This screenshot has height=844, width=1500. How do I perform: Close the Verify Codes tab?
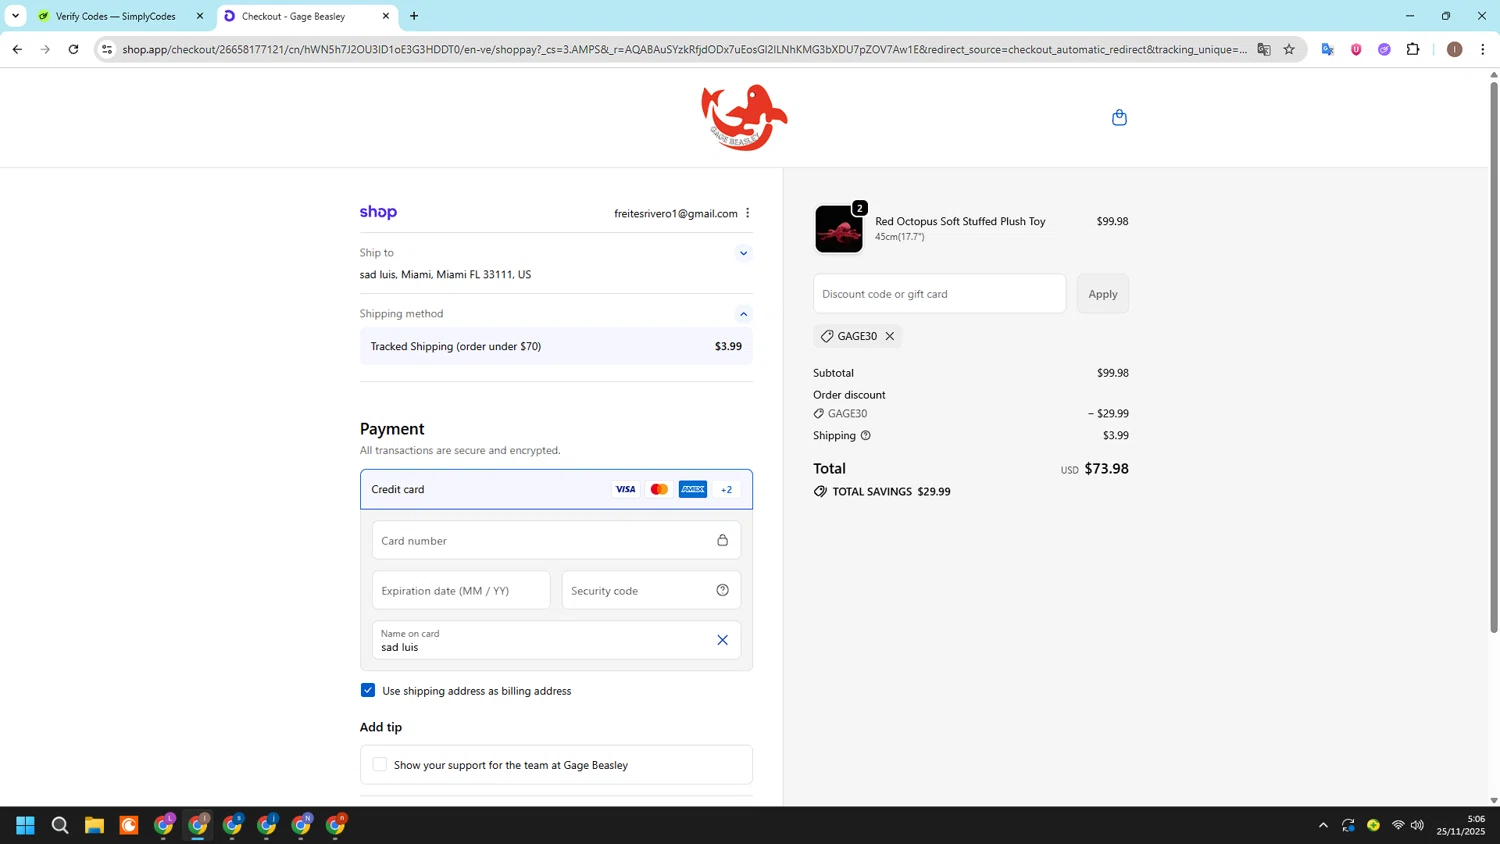[x=200, y=16]
